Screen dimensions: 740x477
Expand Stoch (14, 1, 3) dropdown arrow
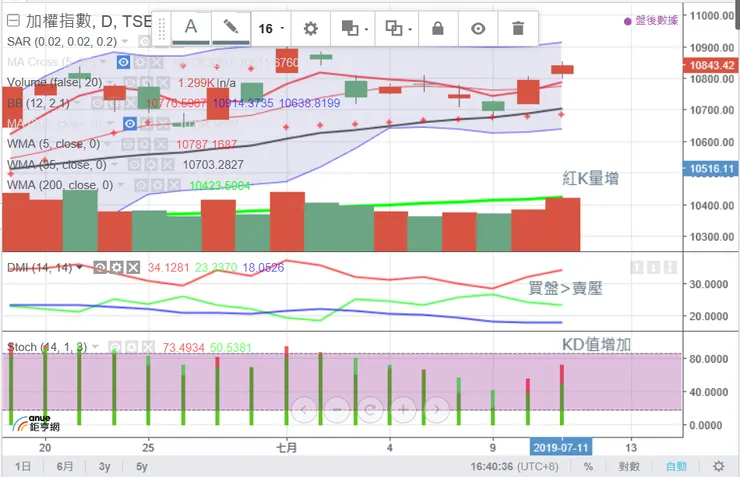[95, 347]
